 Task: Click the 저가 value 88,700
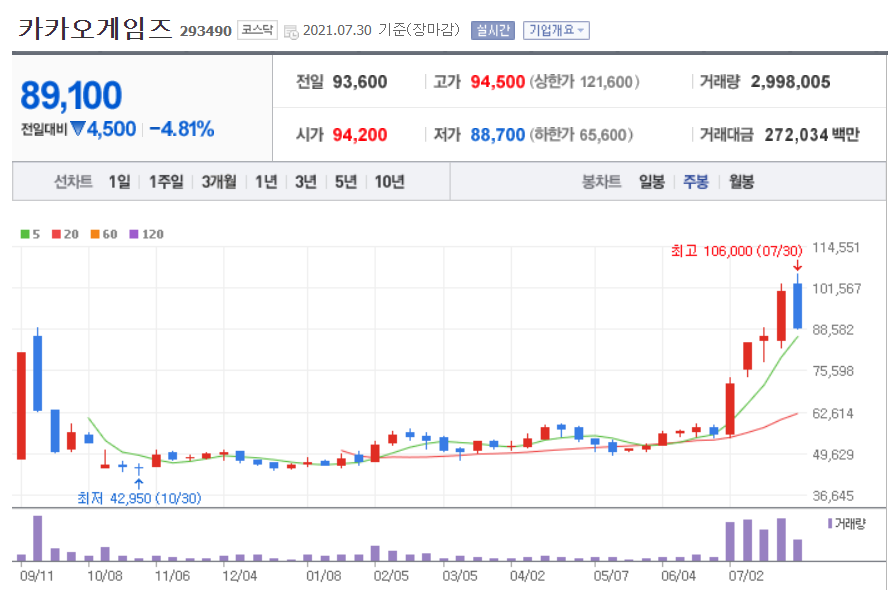(498, 135)
